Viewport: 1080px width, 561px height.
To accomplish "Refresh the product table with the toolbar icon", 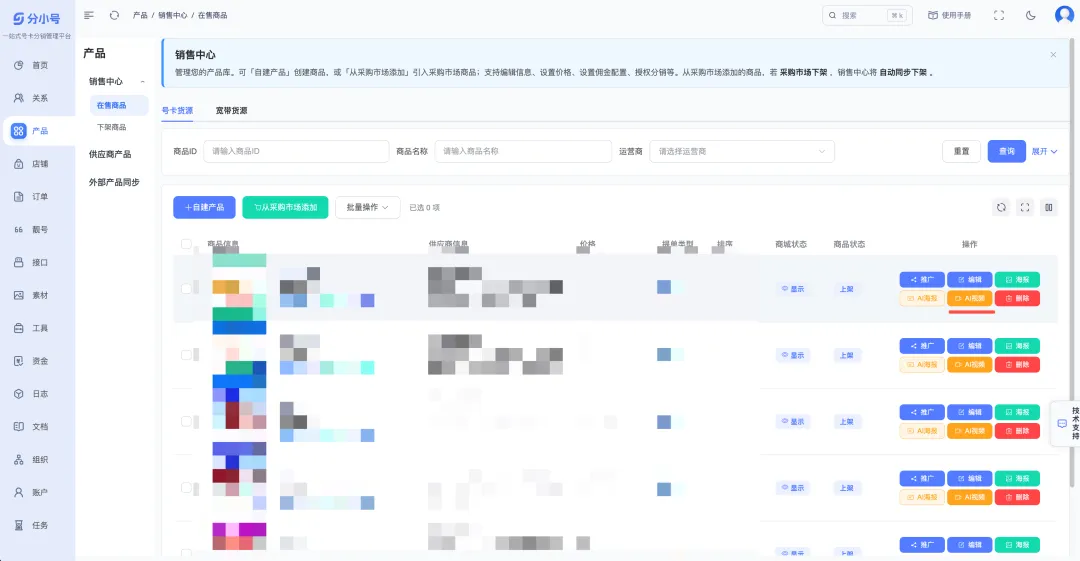I will pos(1001,207).
